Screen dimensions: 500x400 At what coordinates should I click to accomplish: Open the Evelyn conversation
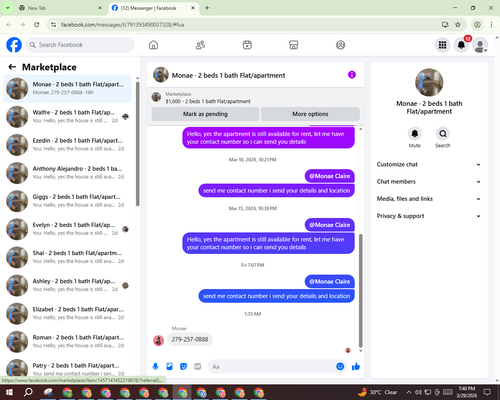point(67,229)
